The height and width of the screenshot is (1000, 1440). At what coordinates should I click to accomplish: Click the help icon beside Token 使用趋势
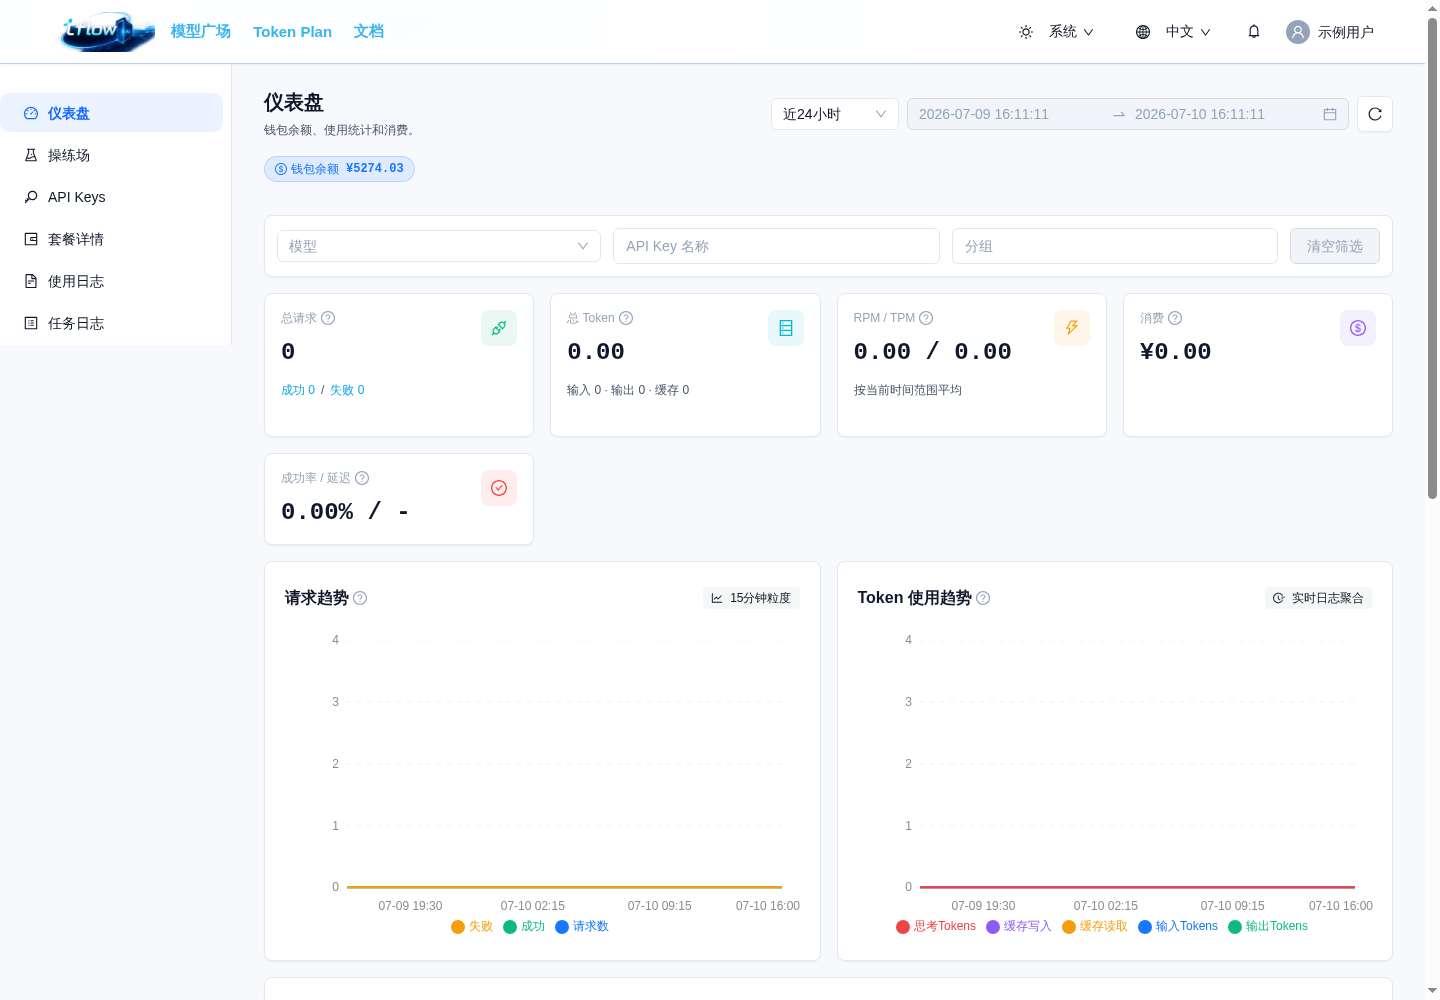click(x=983, y=598)
